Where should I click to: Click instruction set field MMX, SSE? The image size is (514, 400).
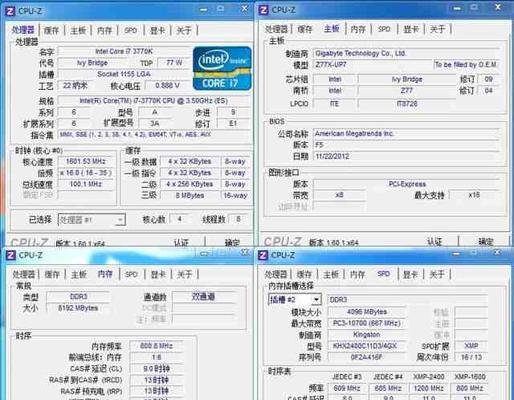click(x=154, y=135)
